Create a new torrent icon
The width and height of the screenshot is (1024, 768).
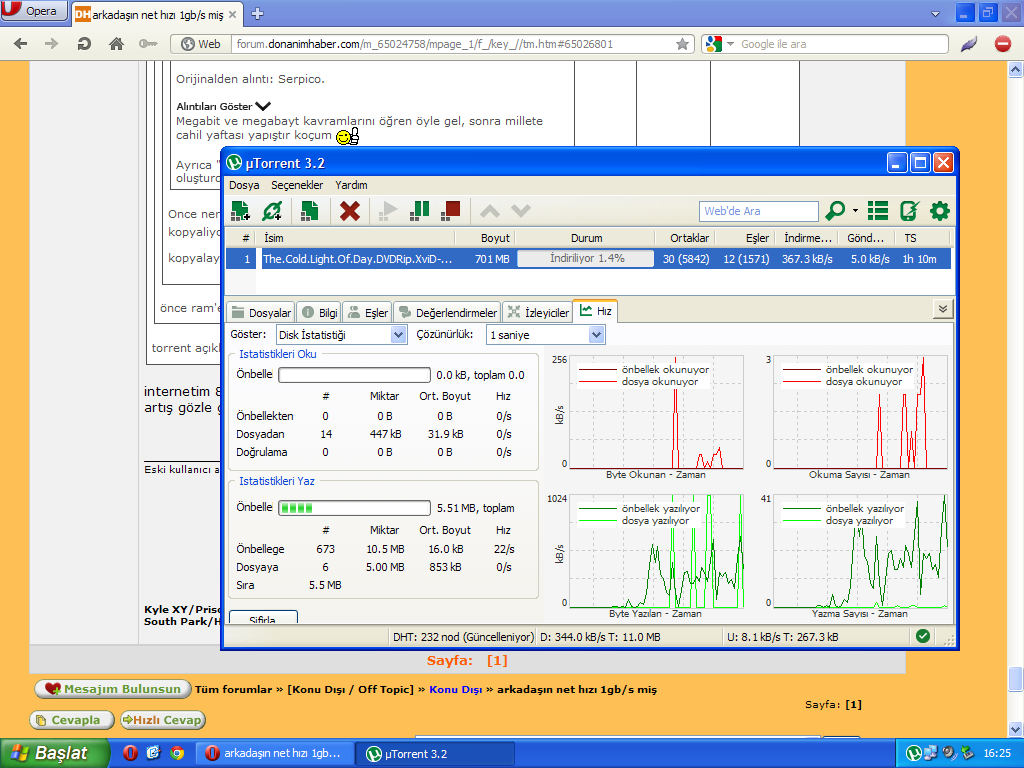tap(310, 211)
